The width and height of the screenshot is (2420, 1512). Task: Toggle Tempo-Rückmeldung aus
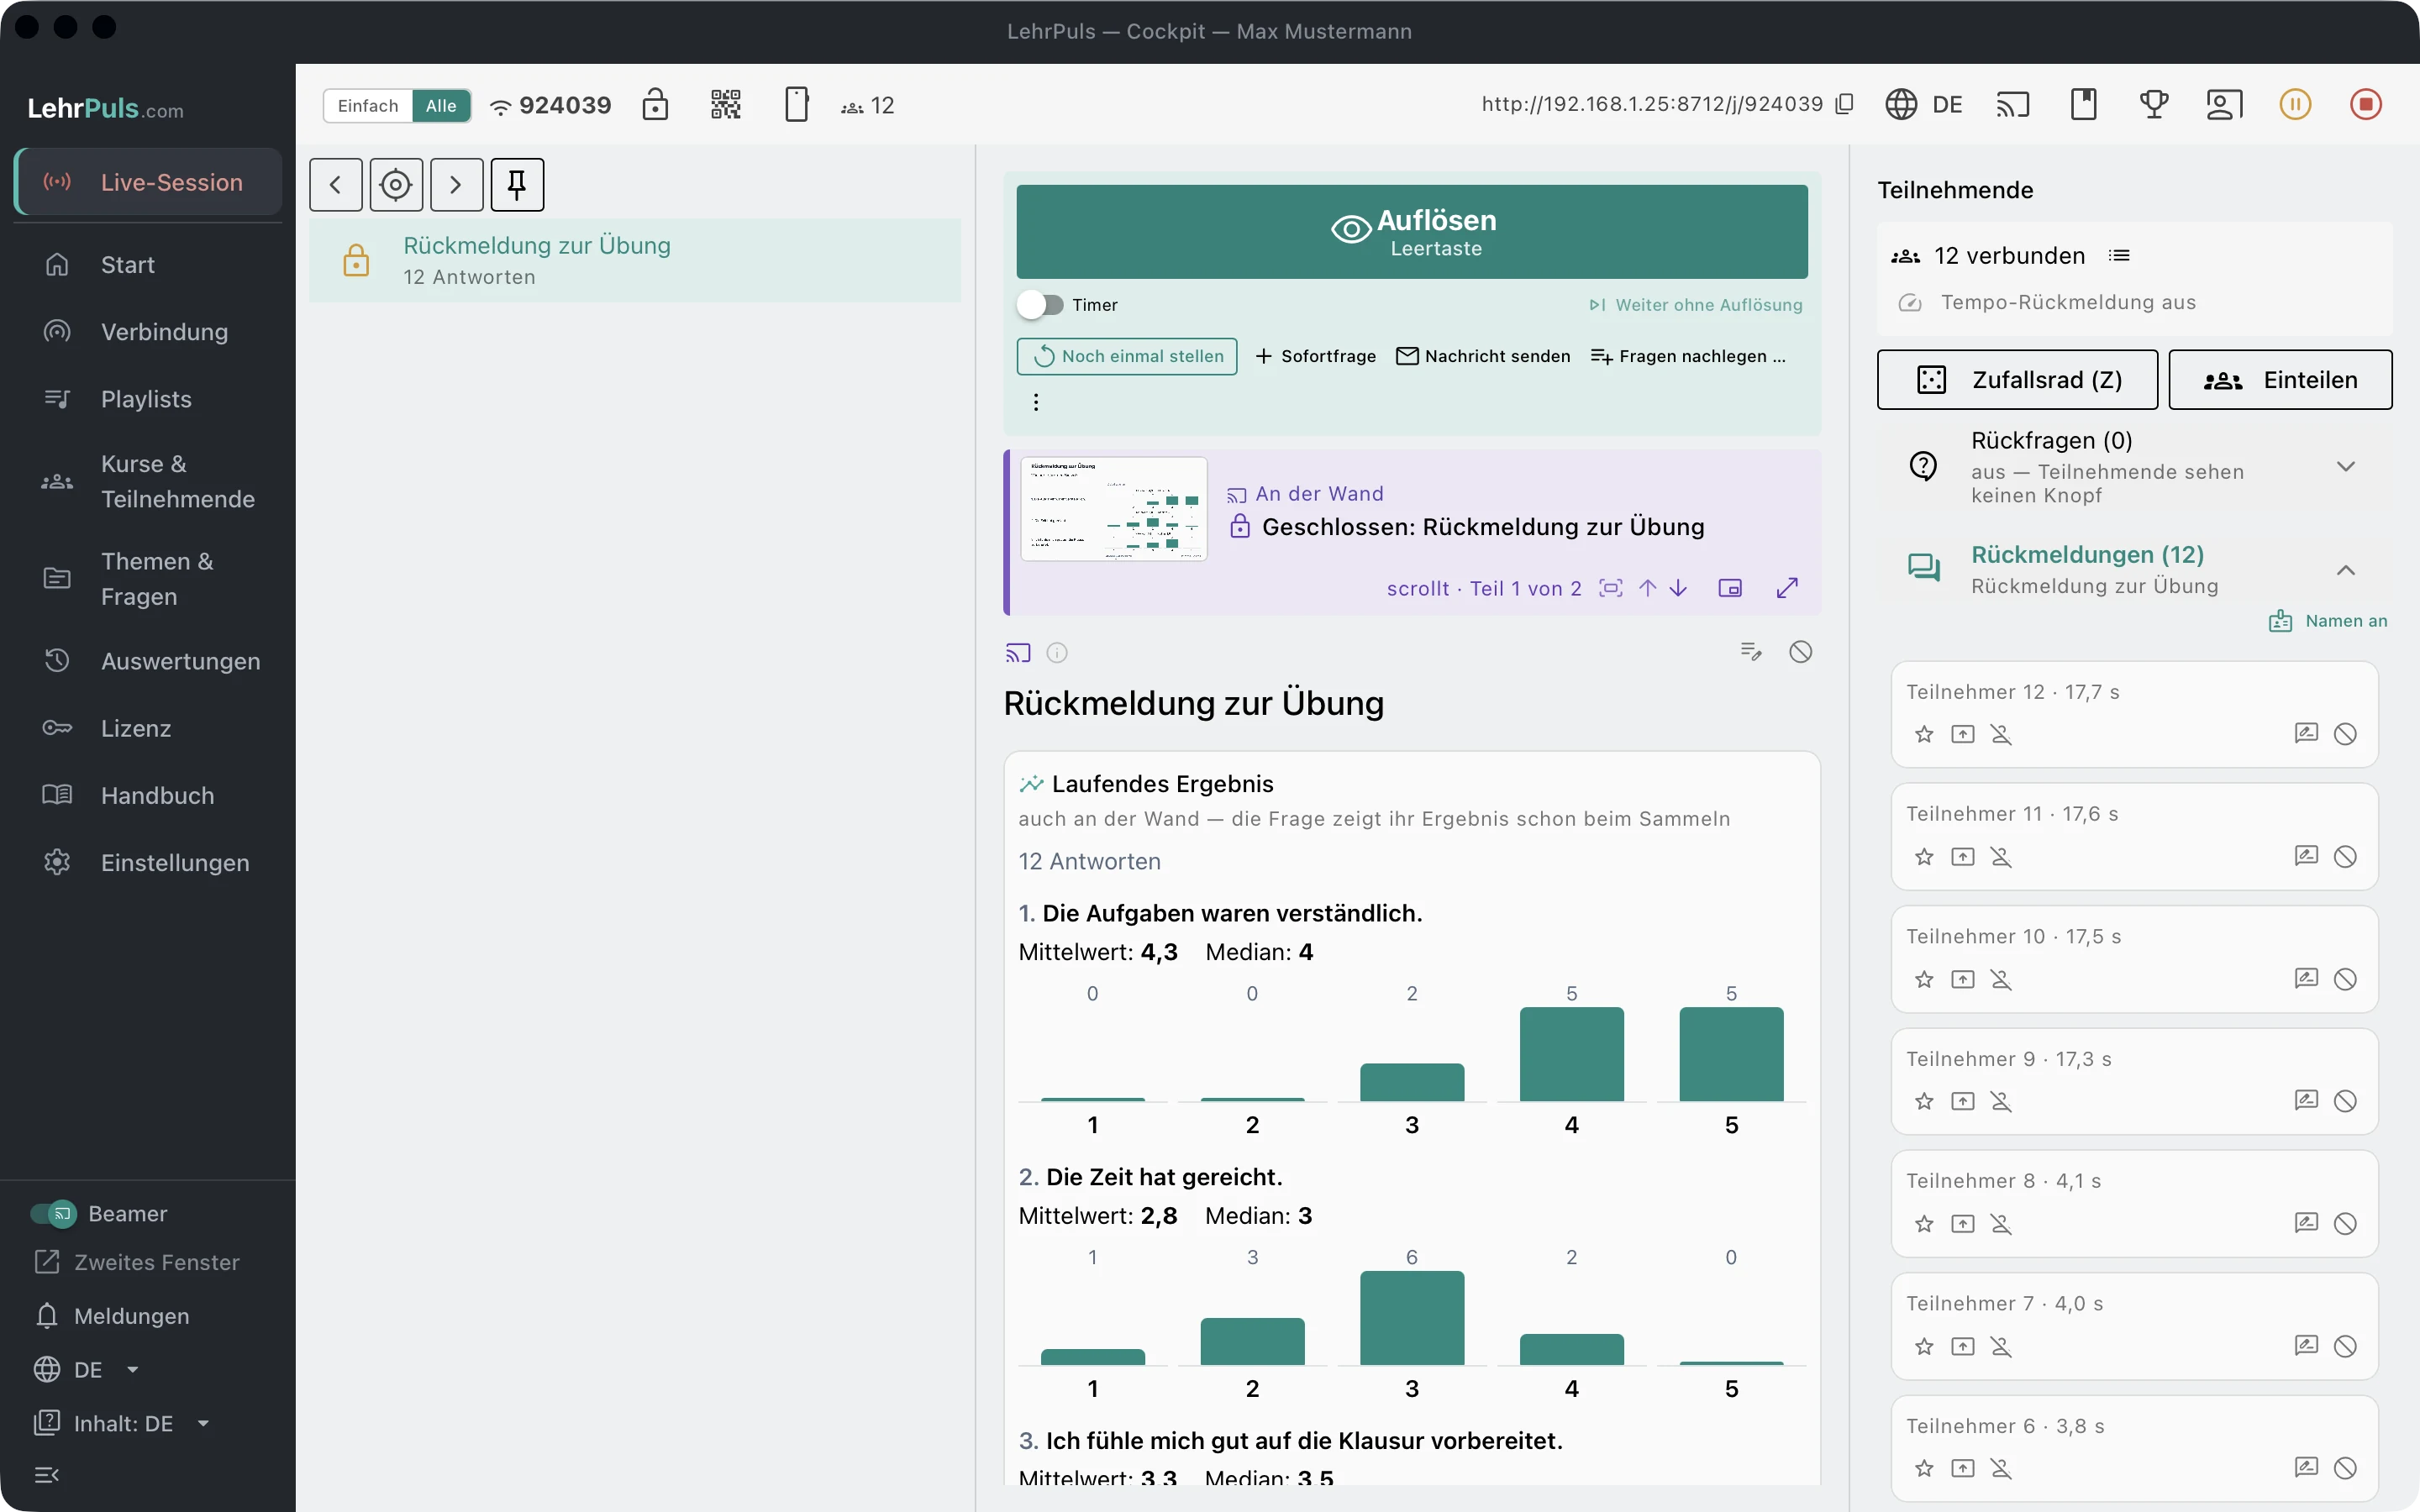pos(2047,303)
